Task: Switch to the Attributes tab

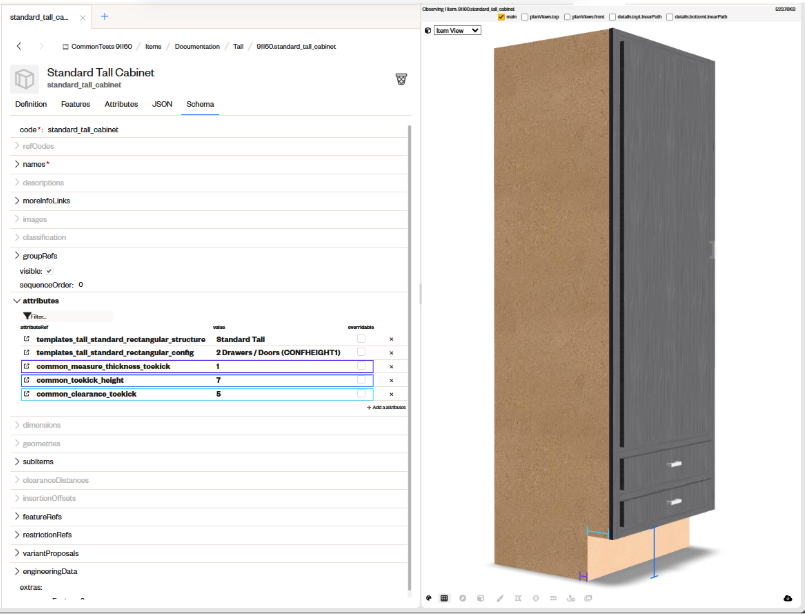Action: [x=121, y=104]
